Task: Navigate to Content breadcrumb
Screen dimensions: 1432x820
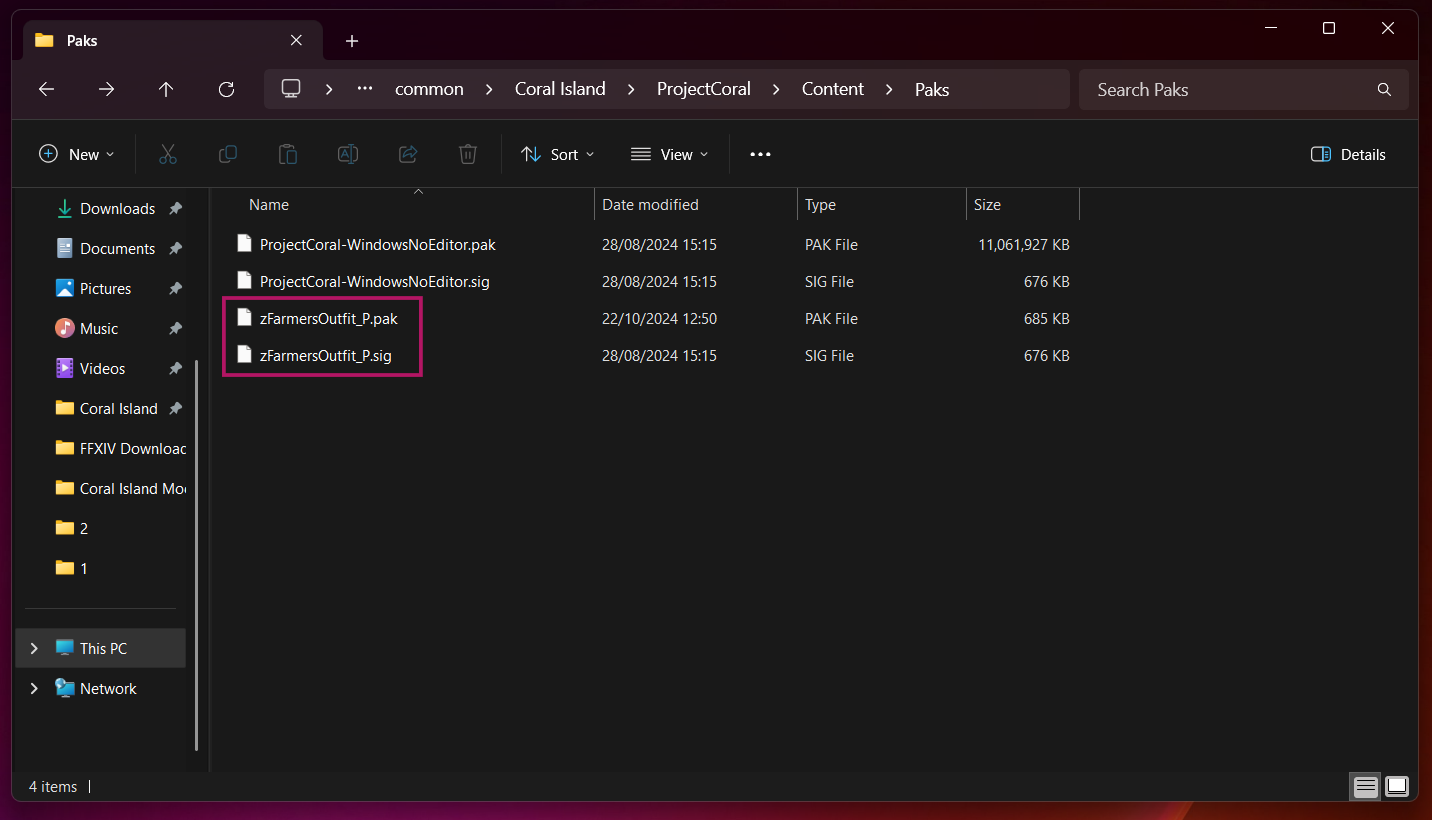Action: point(833,89)
